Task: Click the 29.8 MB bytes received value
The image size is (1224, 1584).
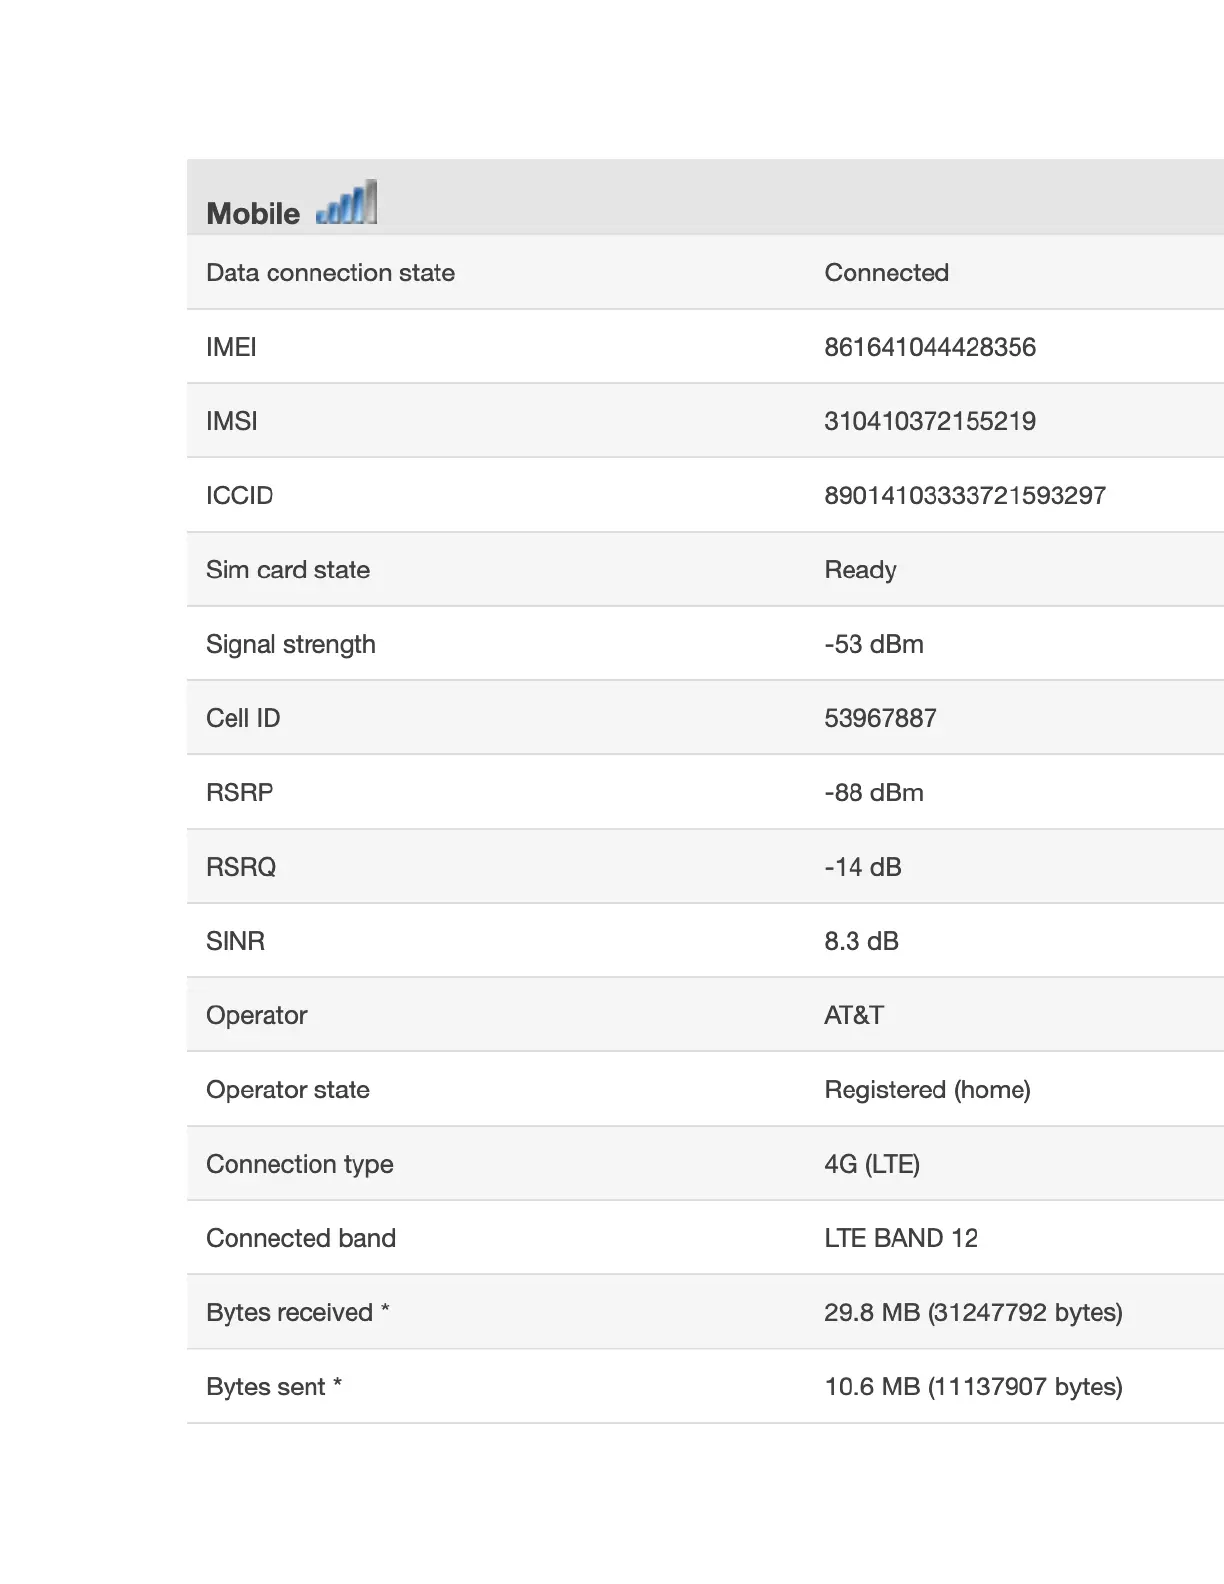Action: click(974, 1312)
